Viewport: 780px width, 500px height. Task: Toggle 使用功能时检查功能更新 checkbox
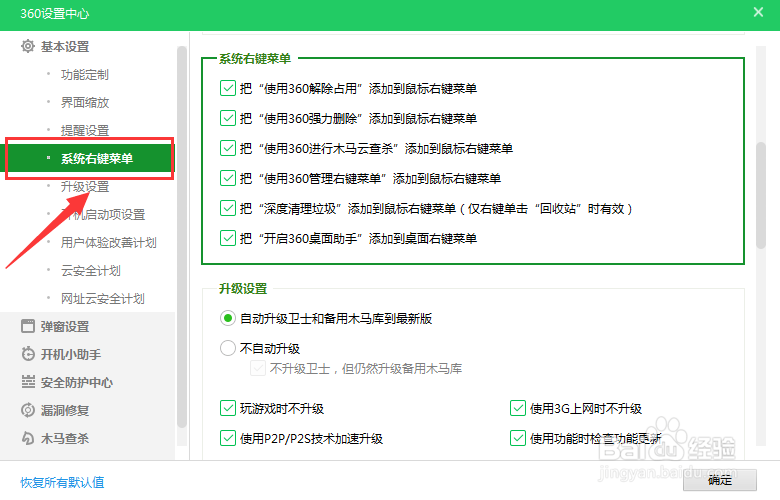[518, 438]
